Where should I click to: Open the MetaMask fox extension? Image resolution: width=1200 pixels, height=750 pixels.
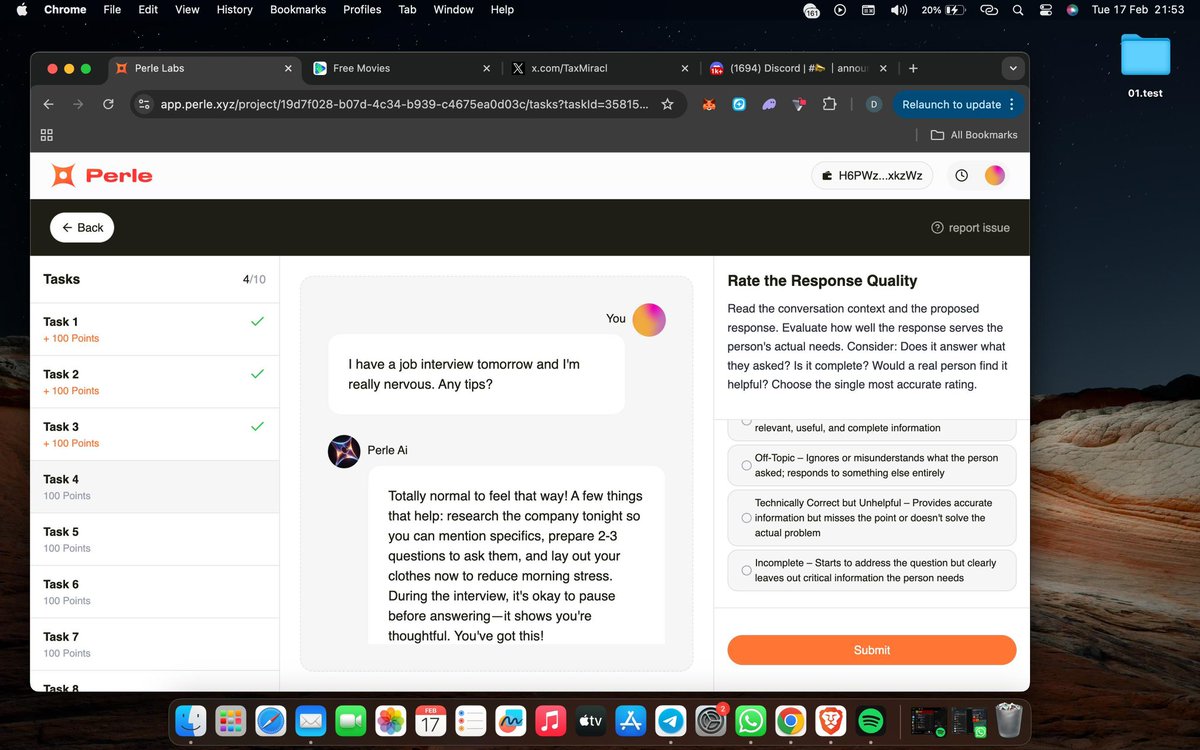tap(708, 104)
